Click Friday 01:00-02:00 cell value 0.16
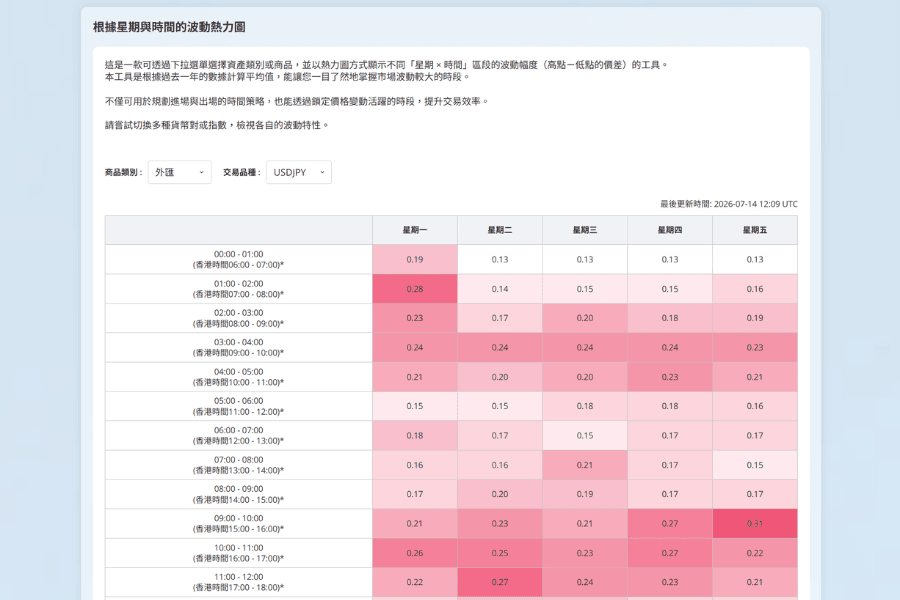Image resolution: width=900 pixels, height=600 pixels. pos(755,289)
